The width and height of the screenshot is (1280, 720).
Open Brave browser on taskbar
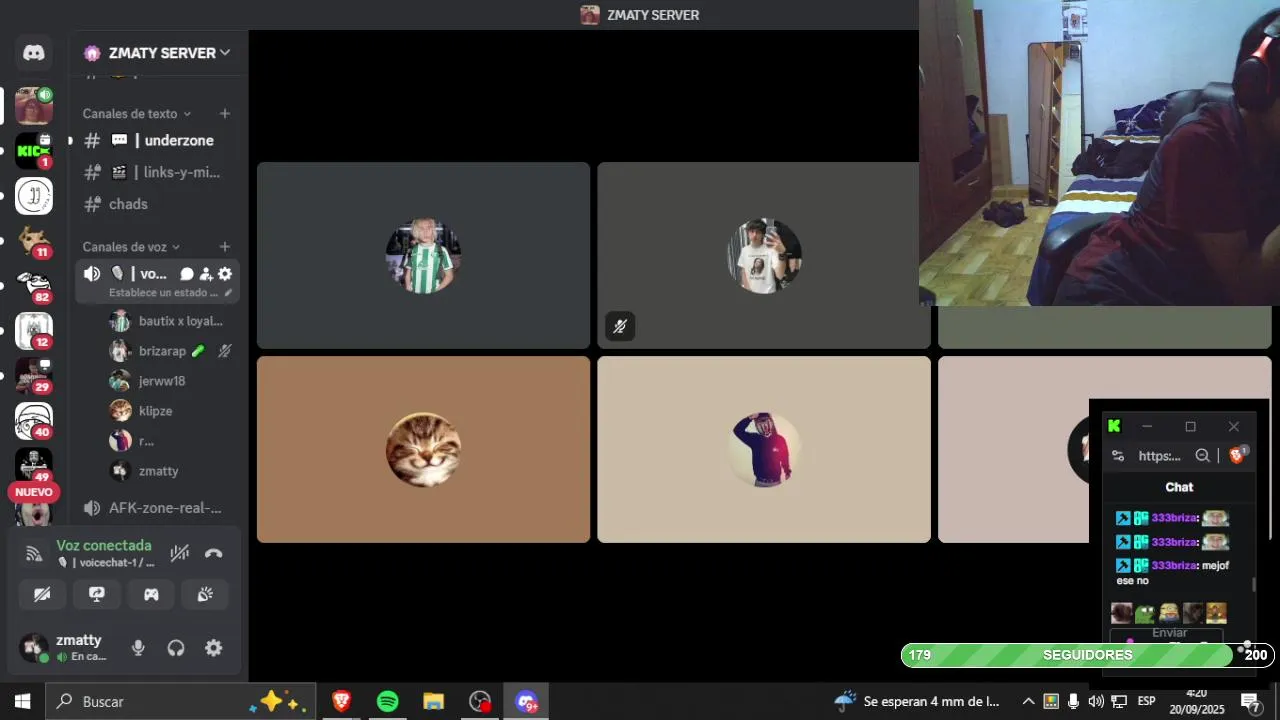tap(341, 702)
